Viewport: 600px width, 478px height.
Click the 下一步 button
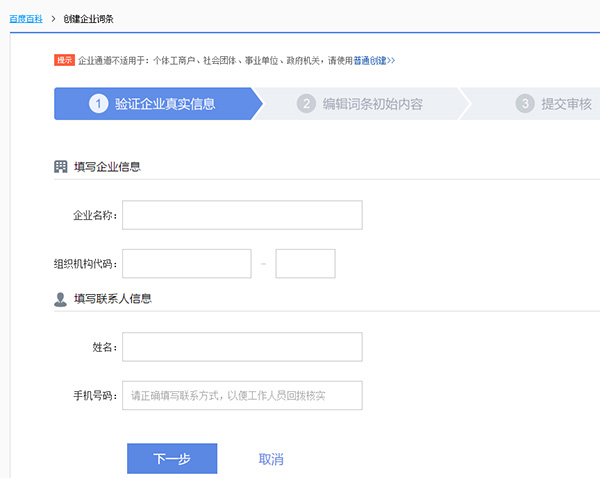click(x=172, y=458)
